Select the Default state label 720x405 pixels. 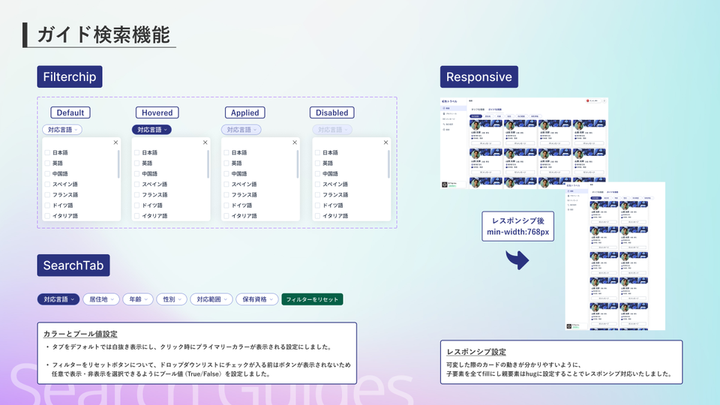pos(70,112)
